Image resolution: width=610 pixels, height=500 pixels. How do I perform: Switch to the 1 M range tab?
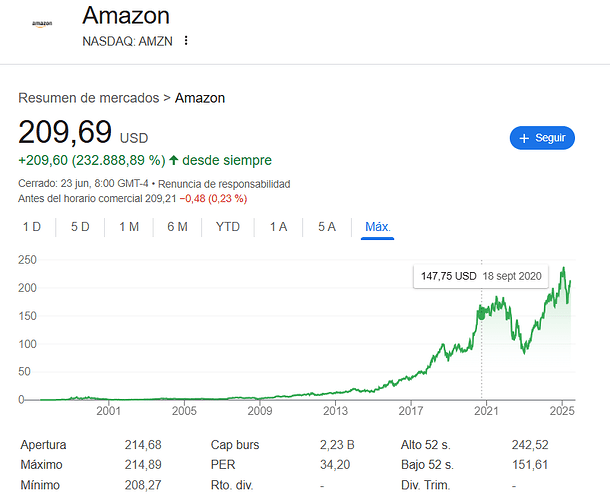129,227
